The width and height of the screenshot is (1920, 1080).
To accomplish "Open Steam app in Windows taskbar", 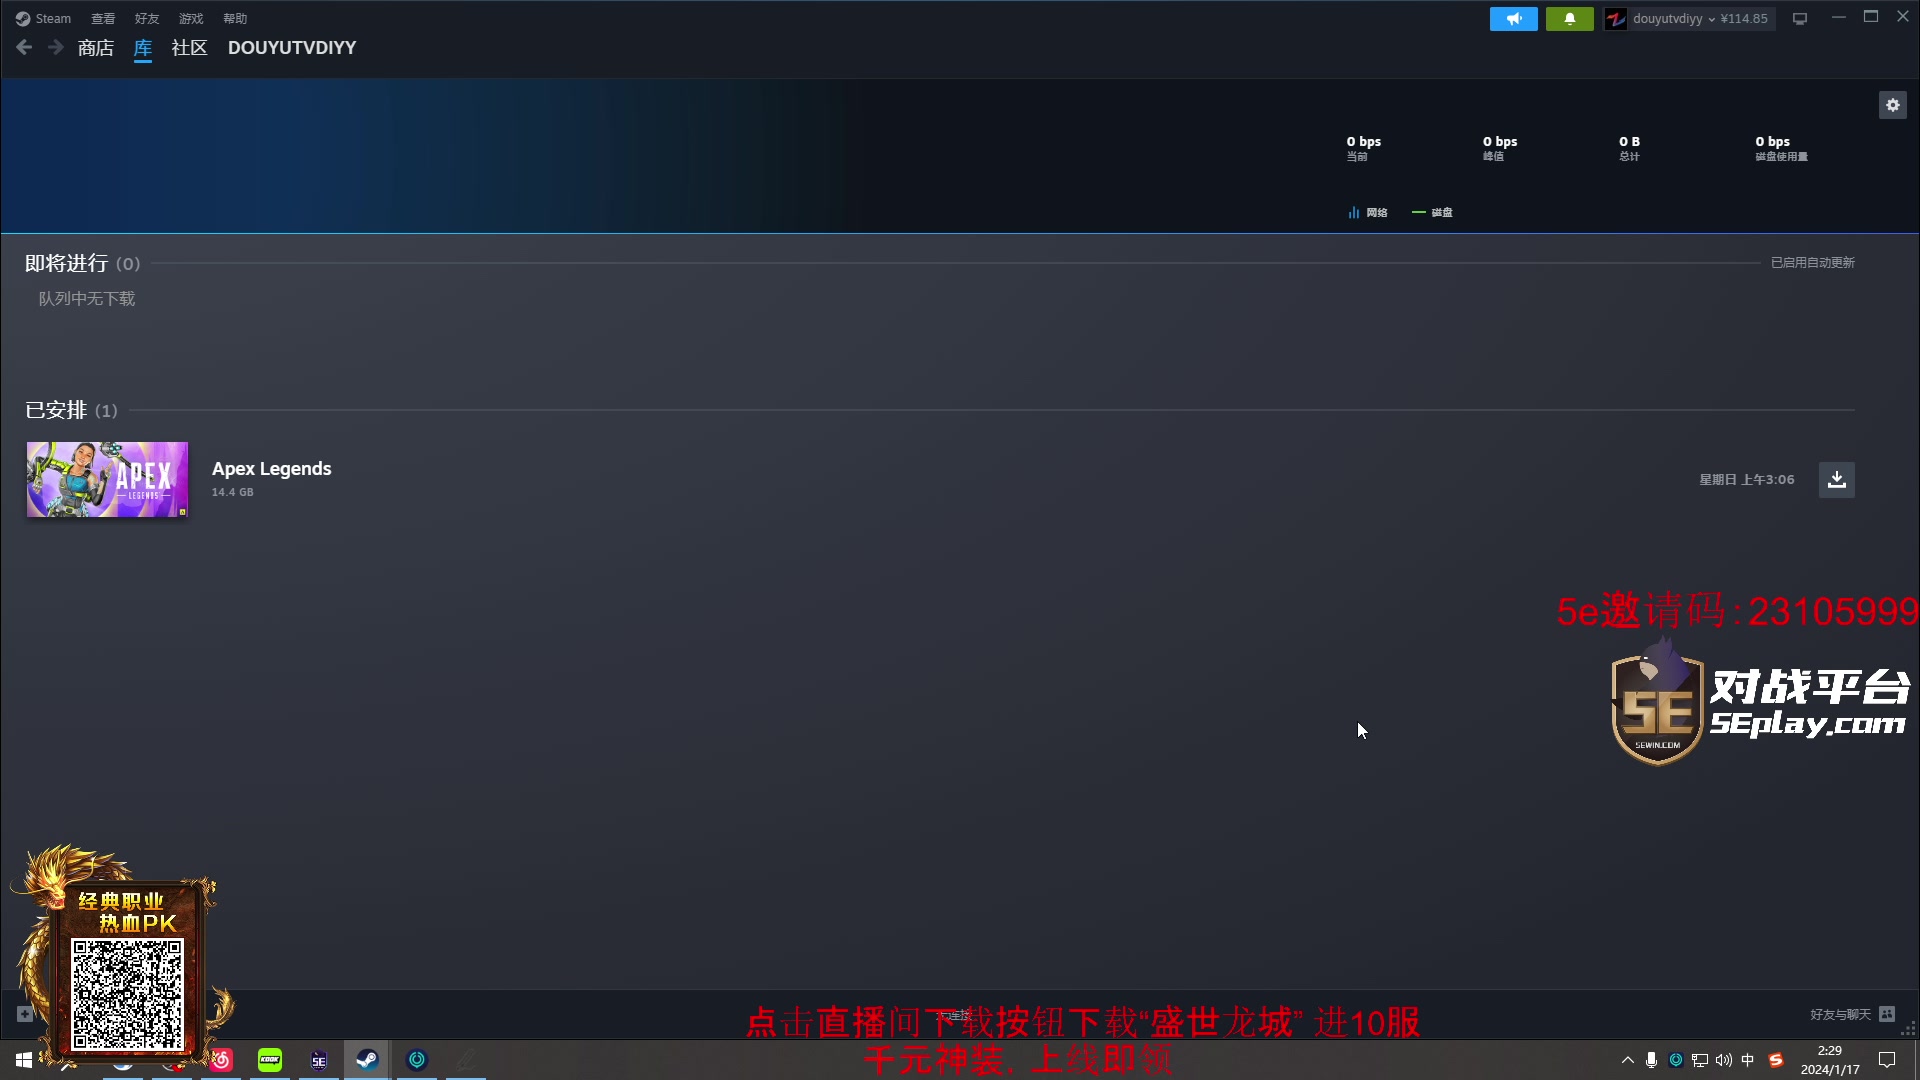I will pos(367,1060).
